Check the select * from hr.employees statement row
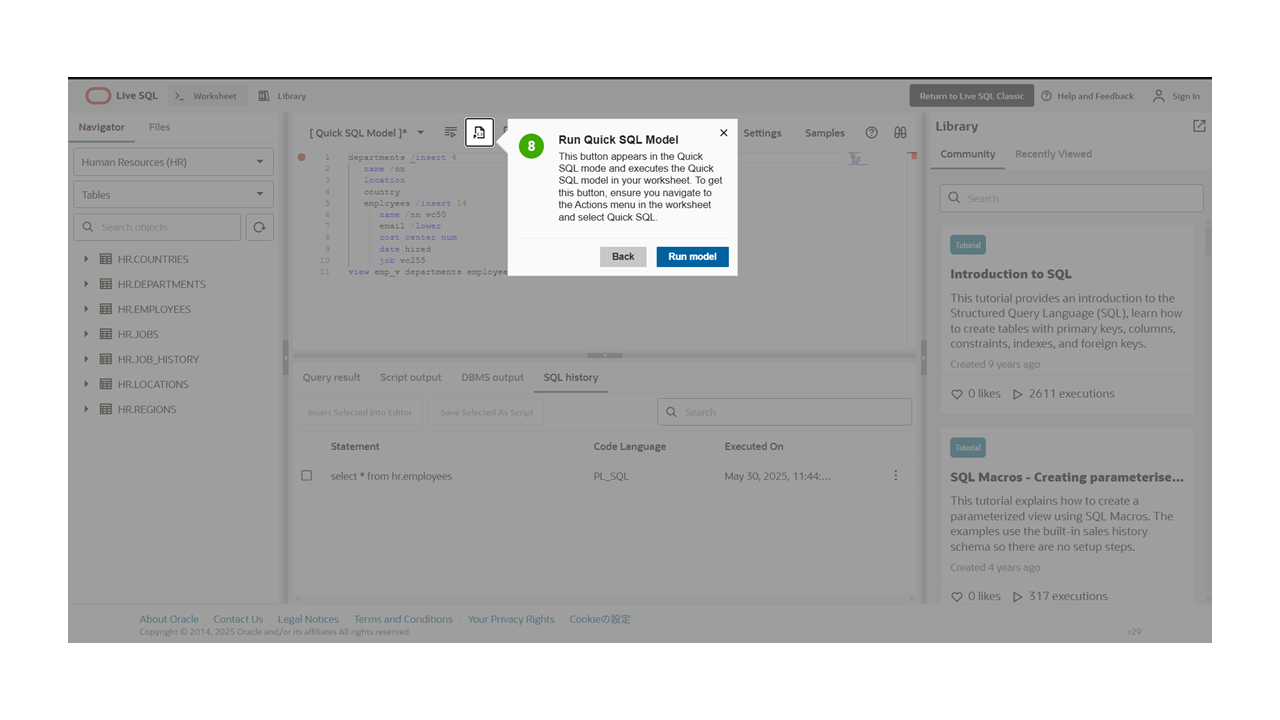 306,475
